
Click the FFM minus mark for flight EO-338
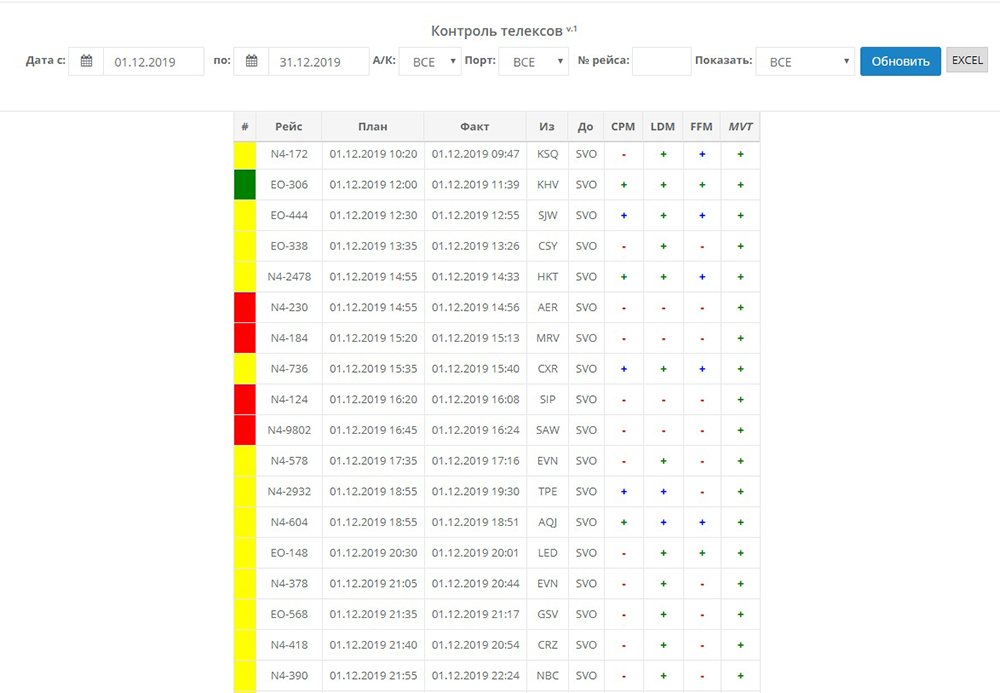702,247
